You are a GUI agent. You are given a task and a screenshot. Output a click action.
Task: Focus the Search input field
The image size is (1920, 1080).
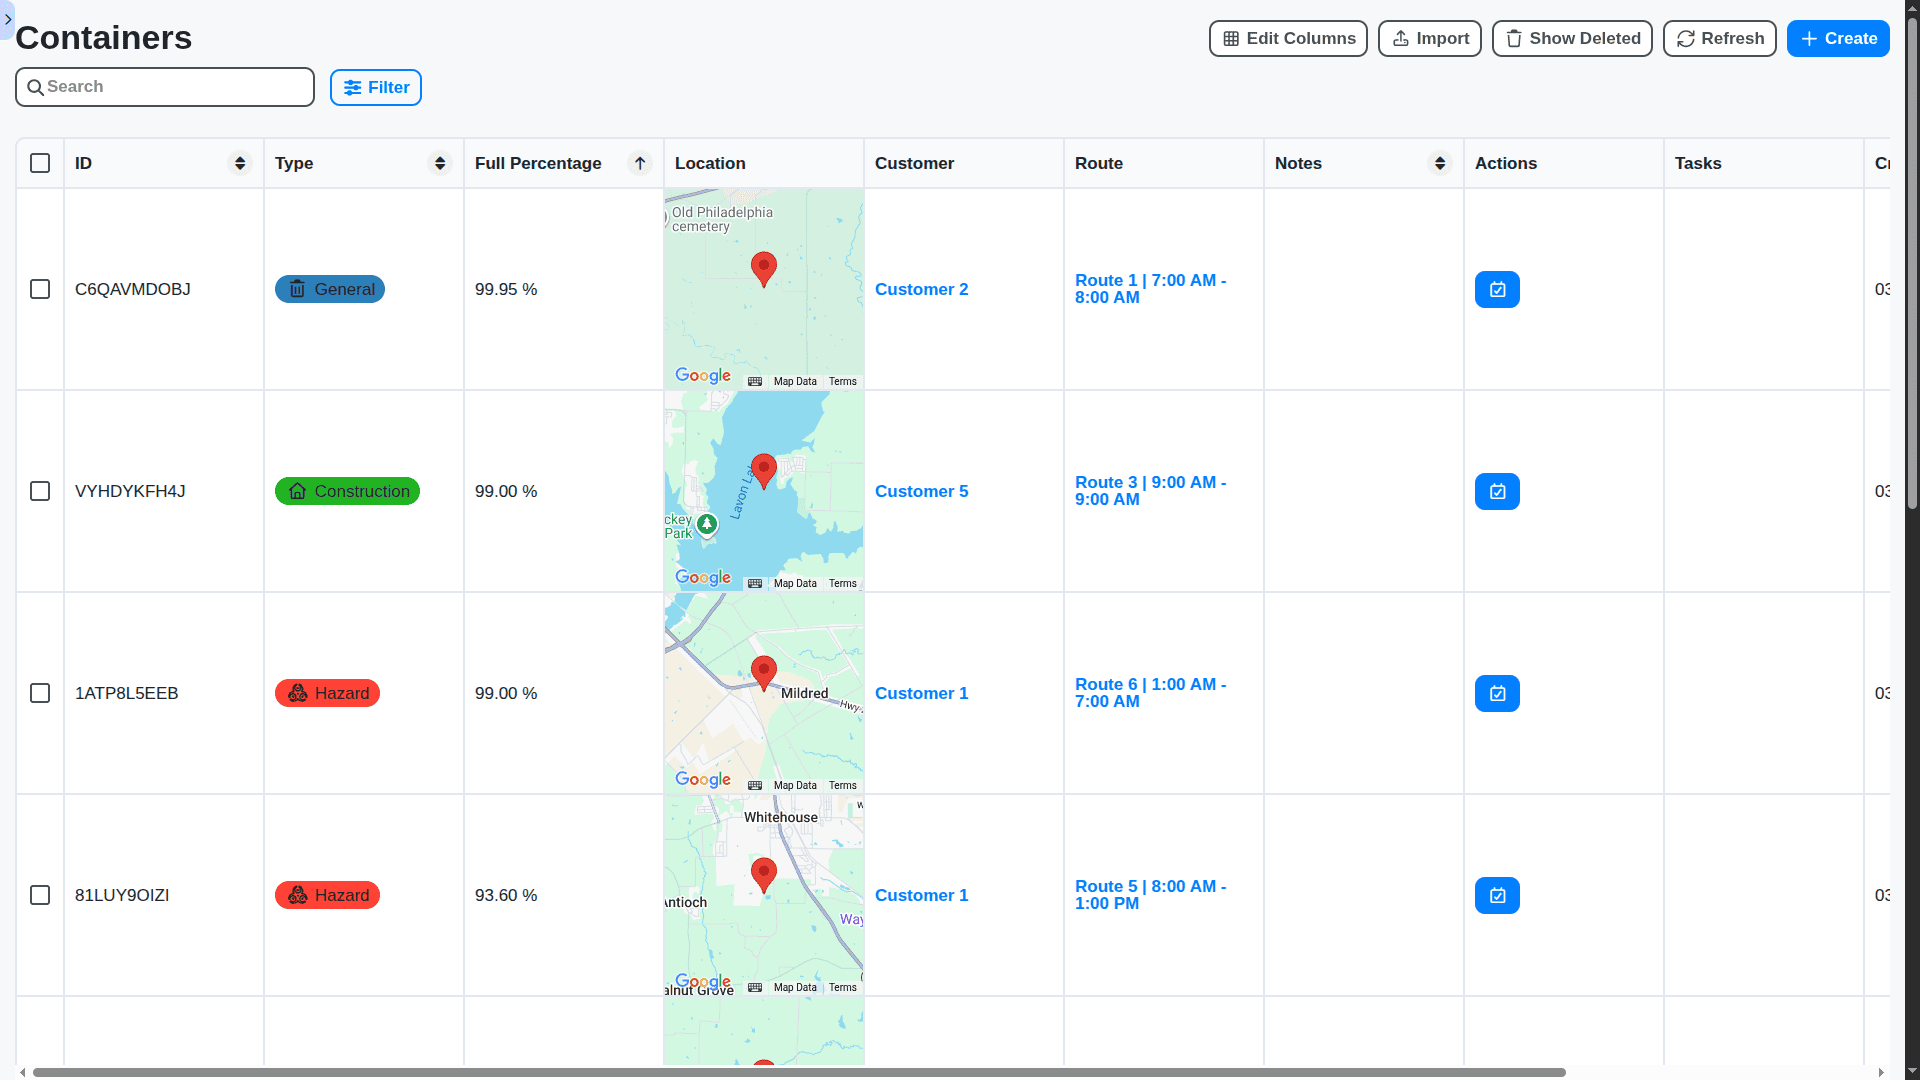point(175,87)
